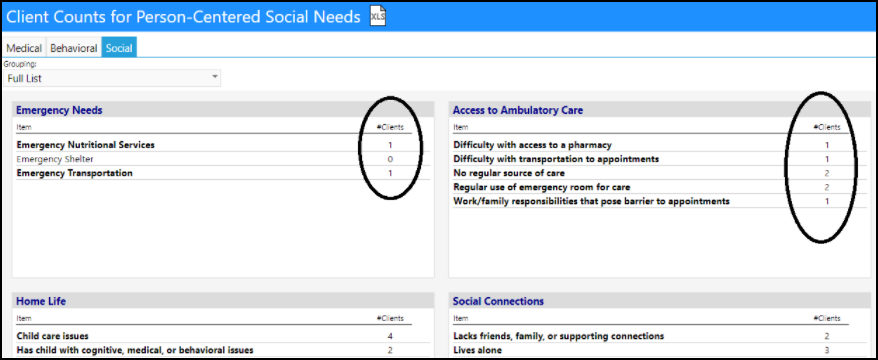
Task: Select the Lives alone row
Action: 660,350
